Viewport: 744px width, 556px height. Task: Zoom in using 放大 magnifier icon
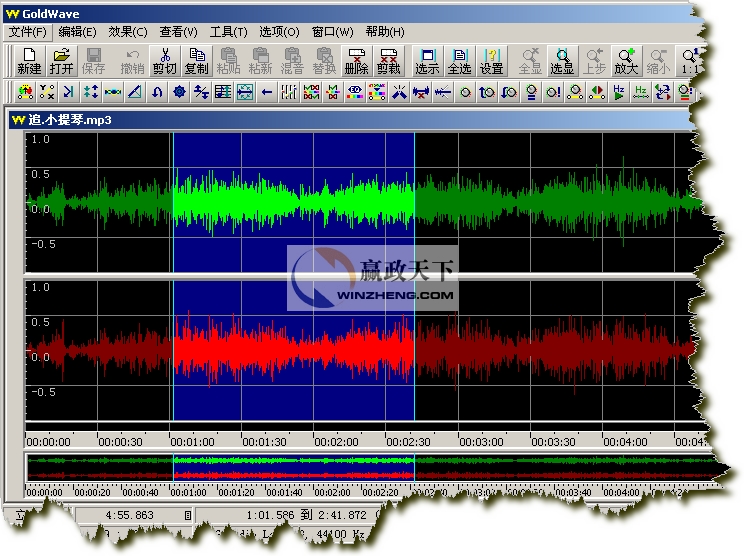click(626, 61)
